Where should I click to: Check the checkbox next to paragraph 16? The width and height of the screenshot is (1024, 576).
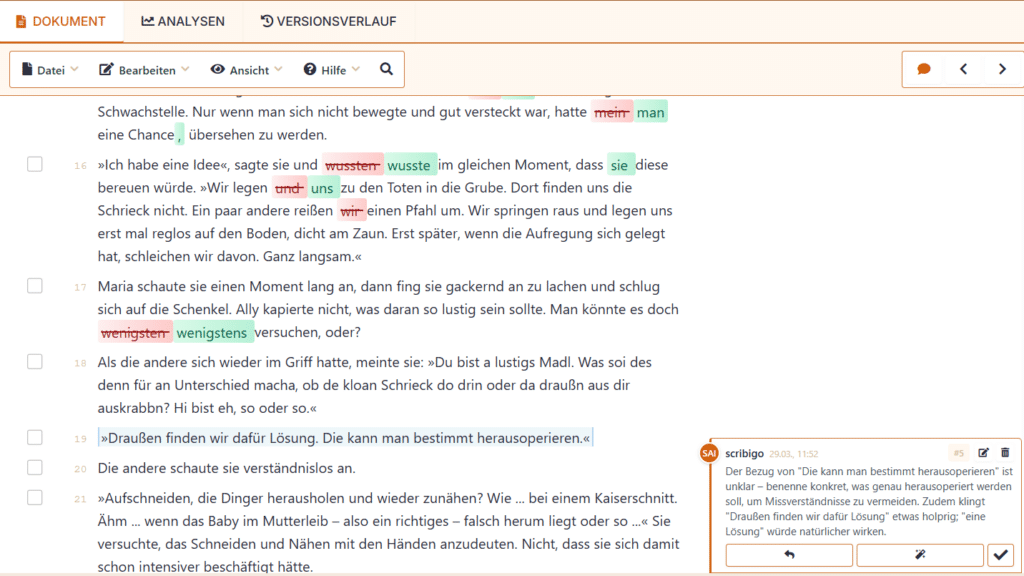35,165
